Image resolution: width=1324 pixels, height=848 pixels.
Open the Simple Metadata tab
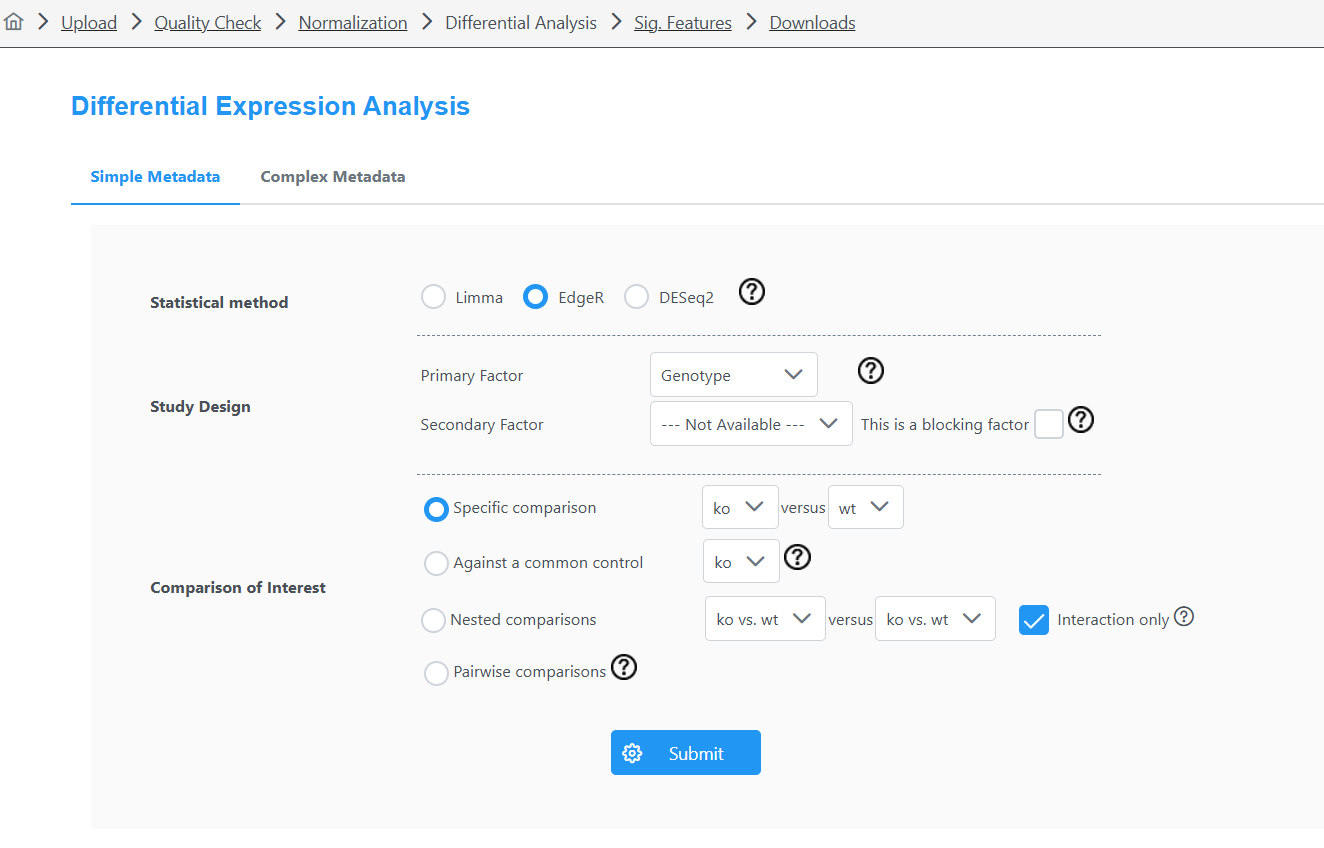pyautogui.click(x=155, y=176)
